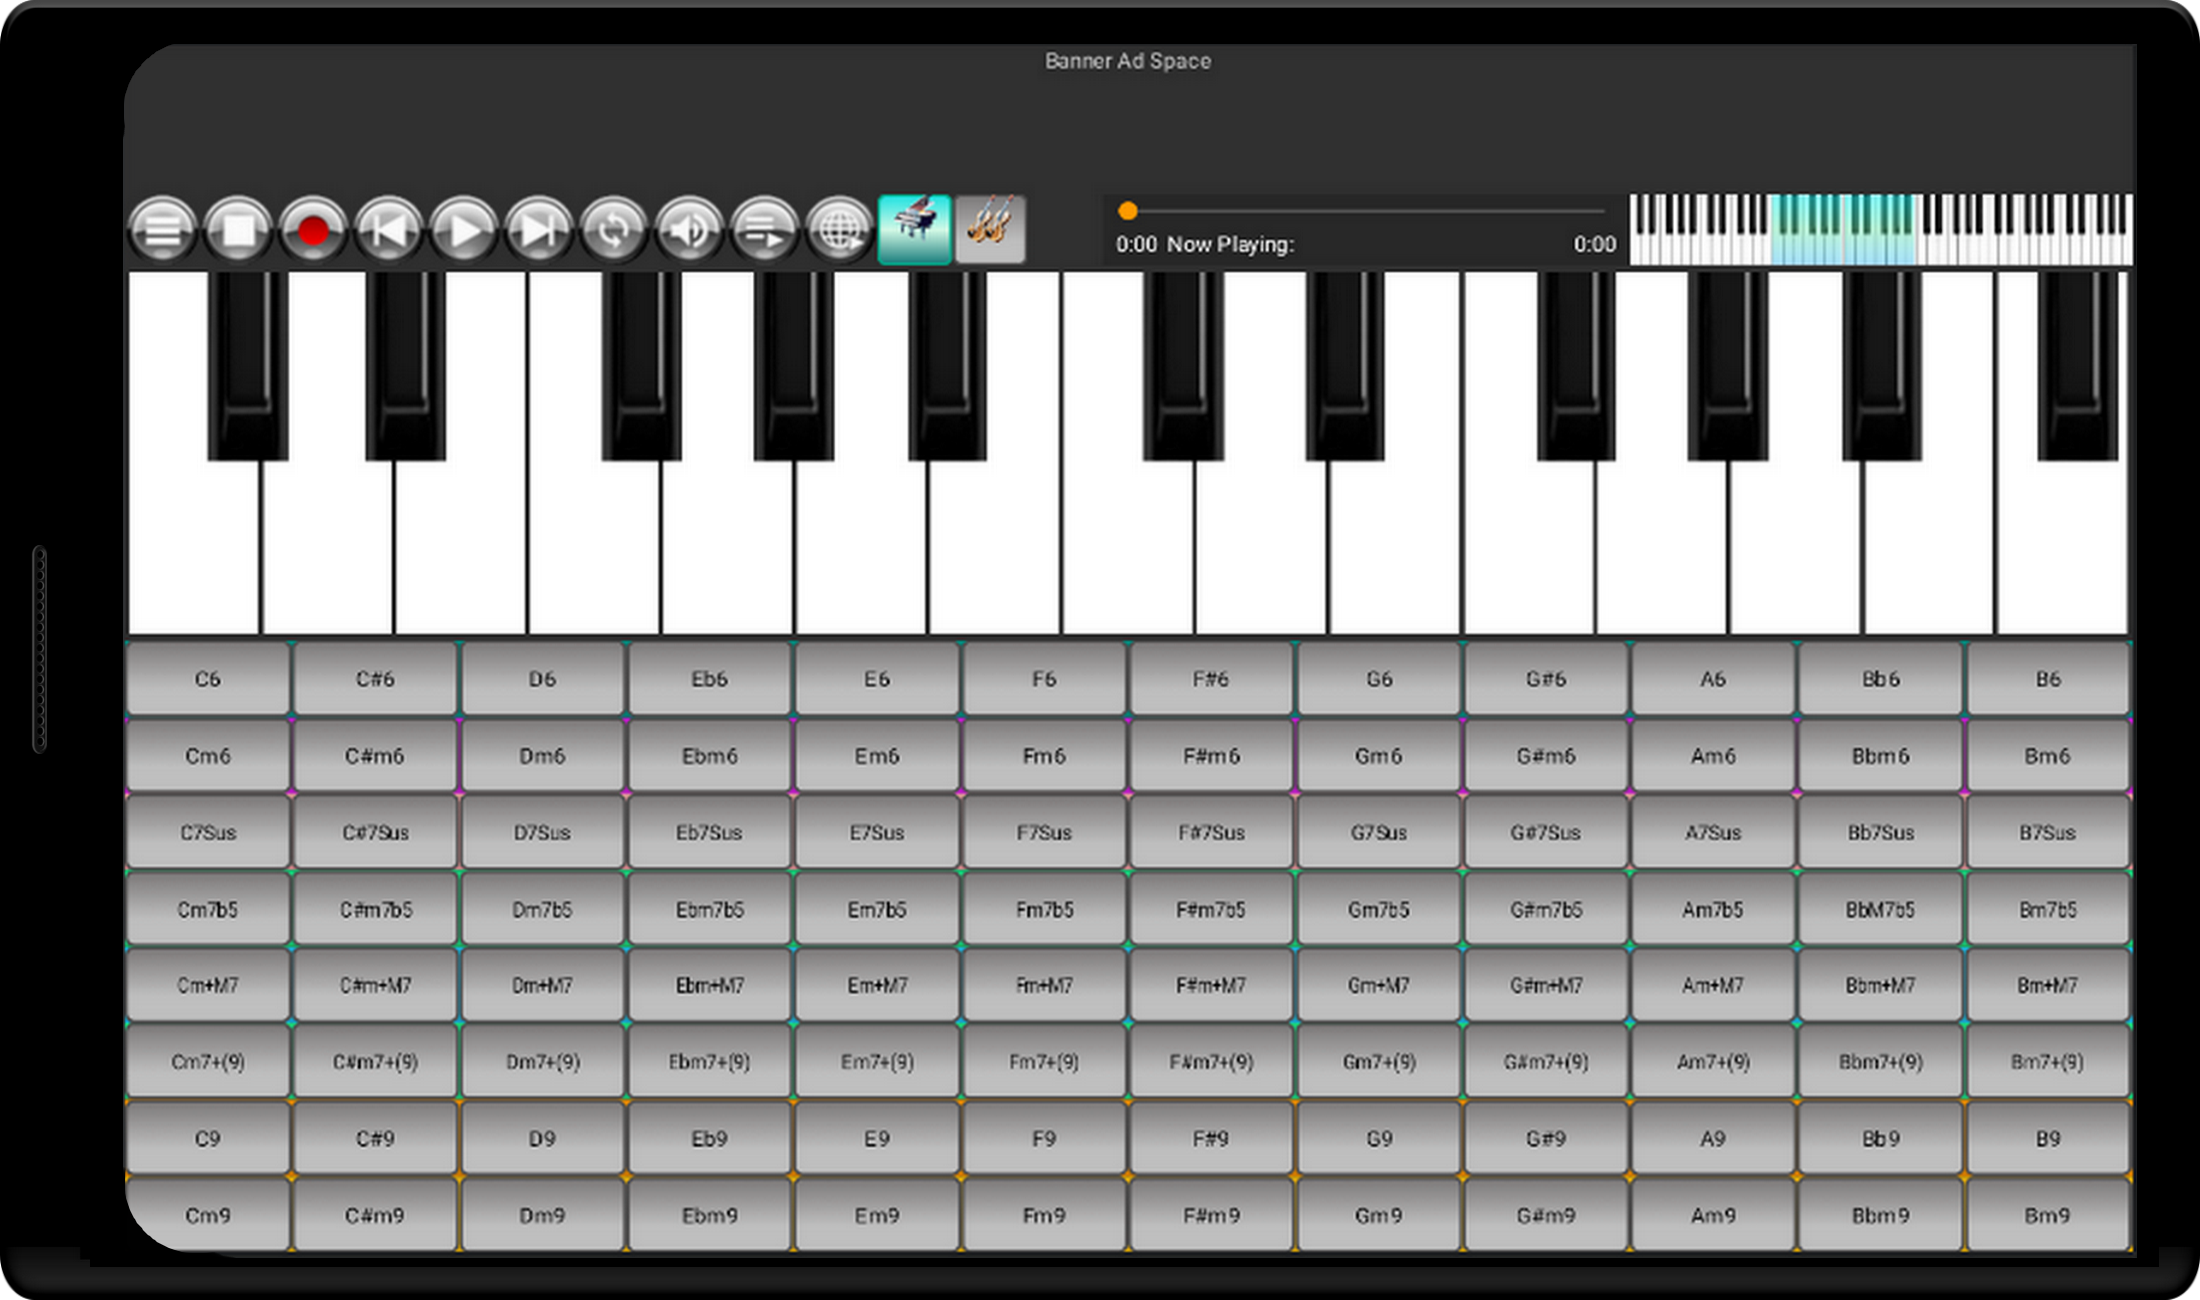Open the hamburger menu button
This screenshot has width=2200, height=1300.
163,230
